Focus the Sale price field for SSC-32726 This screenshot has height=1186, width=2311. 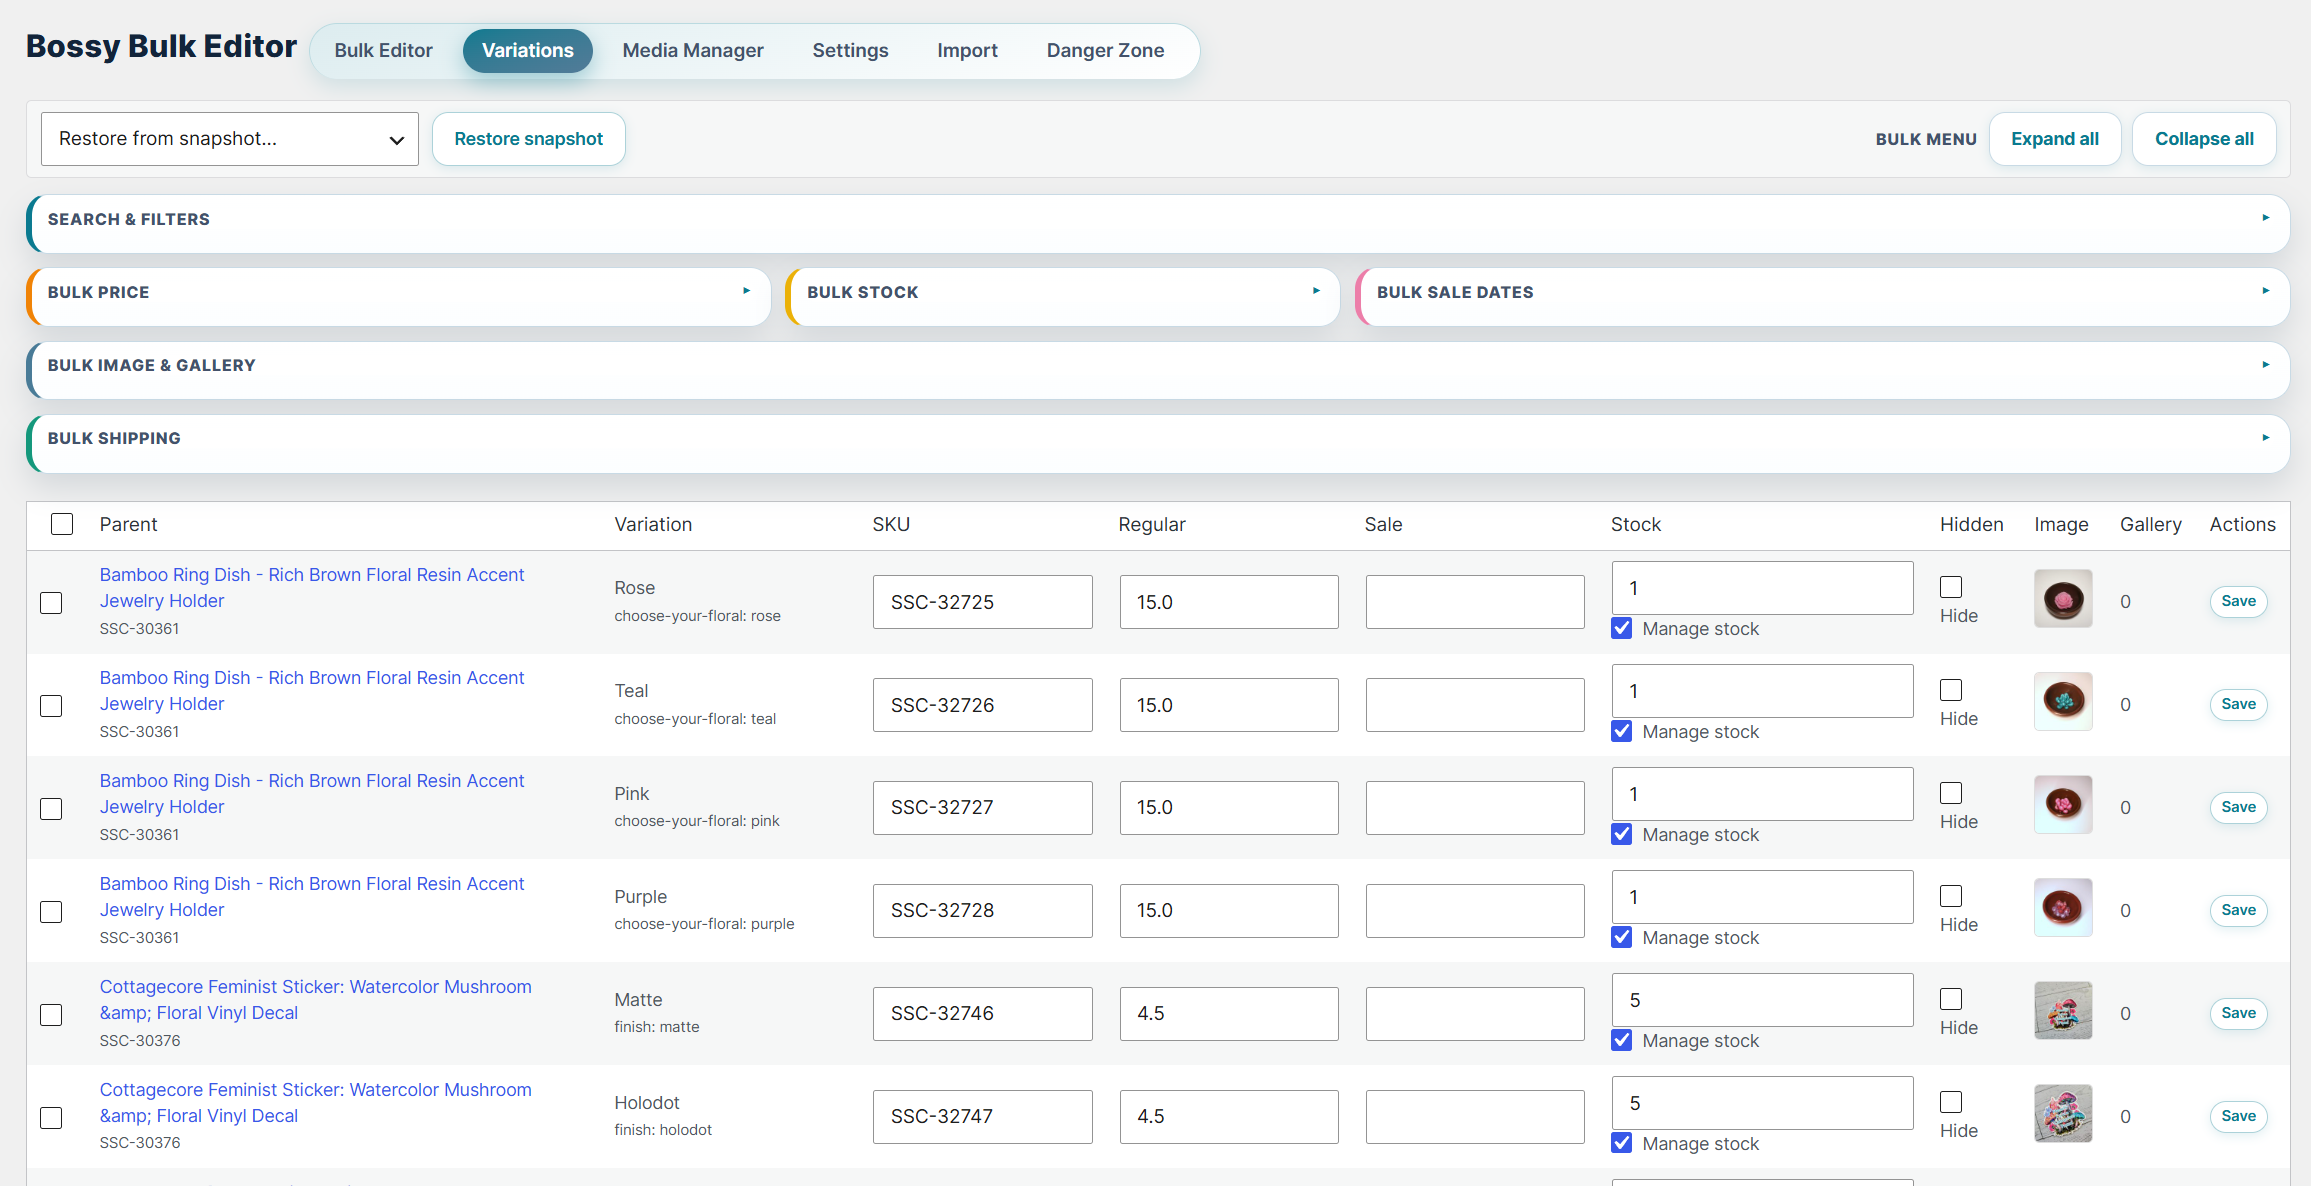click(x=1475, y=705)
